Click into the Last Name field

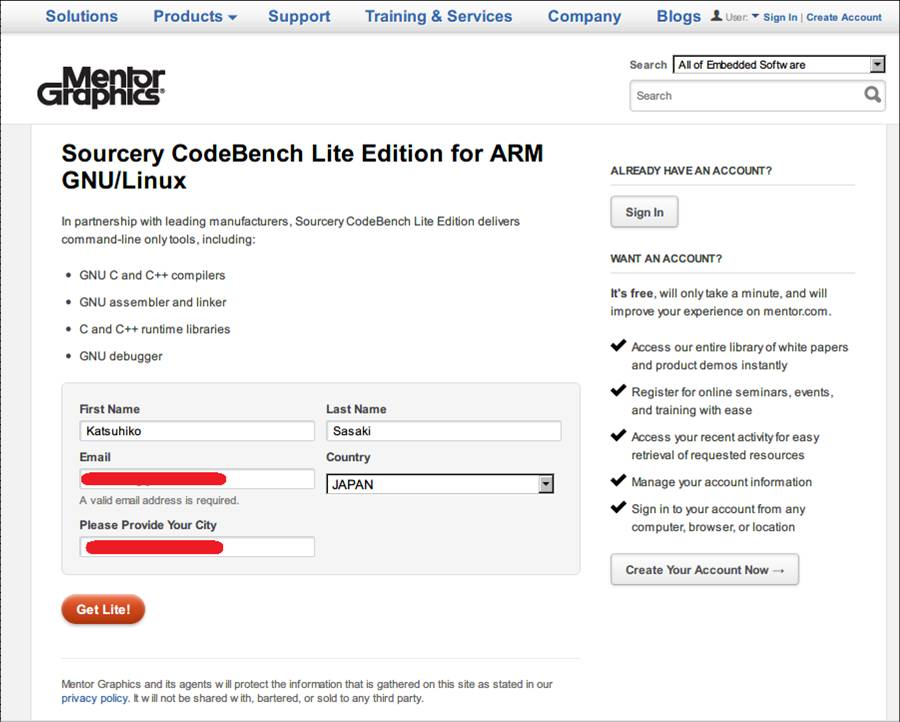[x=443, y=431]
